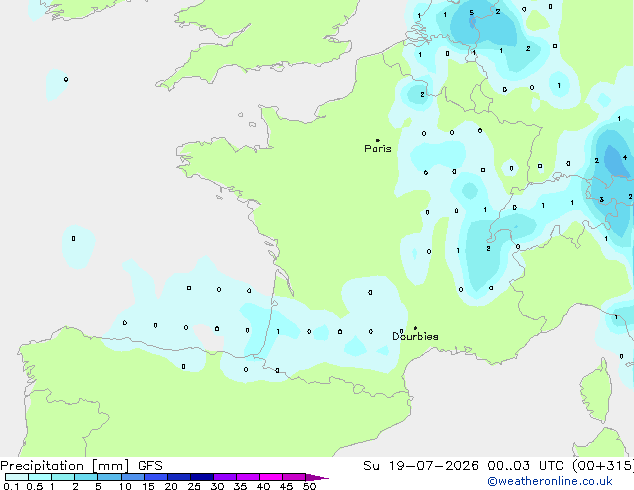Click the (00+315) forecast offset text
Image resolution: width=634 pixels, height=490 pixels.
coord(603,466)
